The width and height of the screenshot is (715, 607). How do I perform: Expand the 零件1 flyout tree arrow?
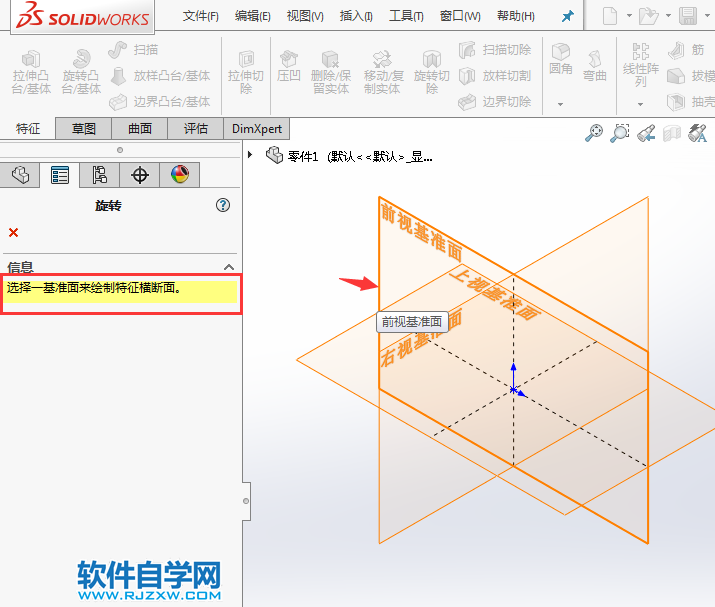pyautogui.click(x=250, y=155)
